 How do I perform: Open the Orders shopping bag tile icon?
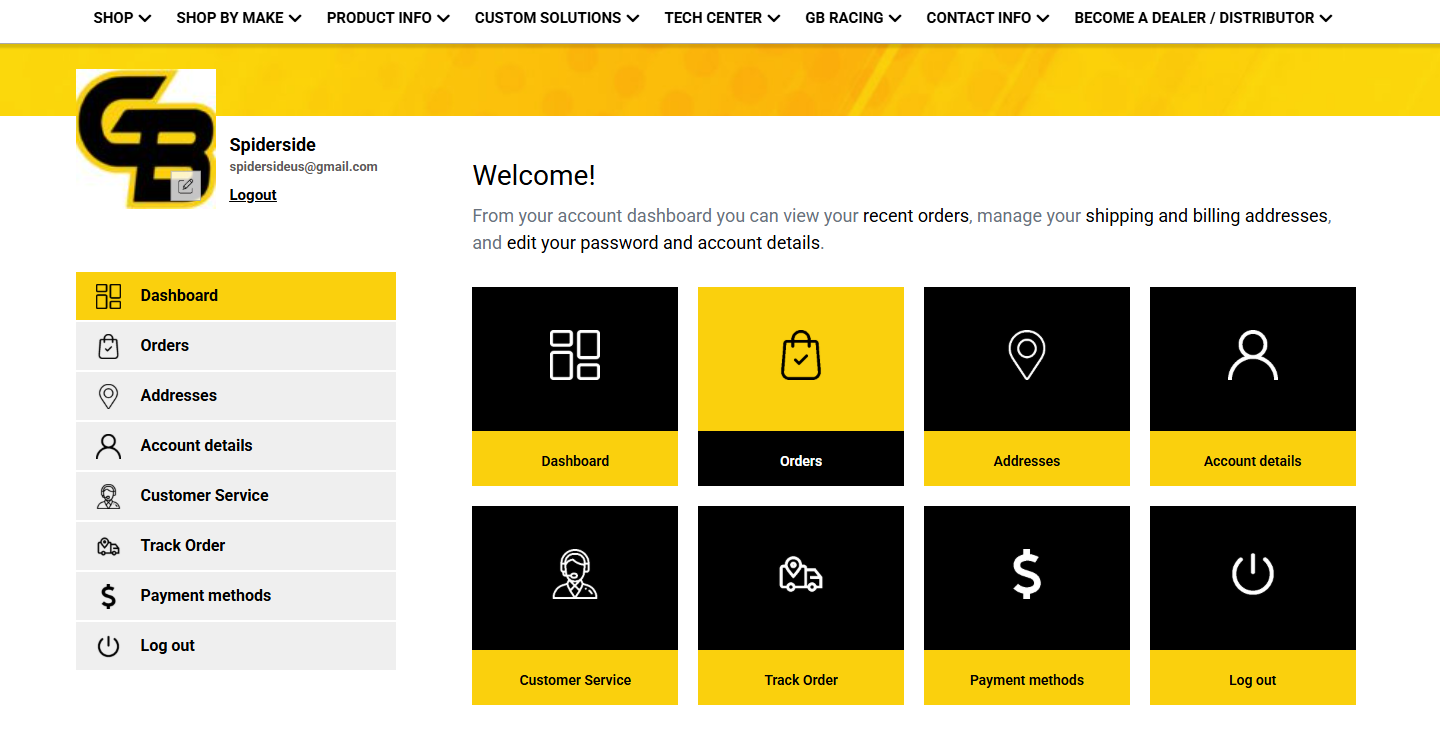click(800, 356)
